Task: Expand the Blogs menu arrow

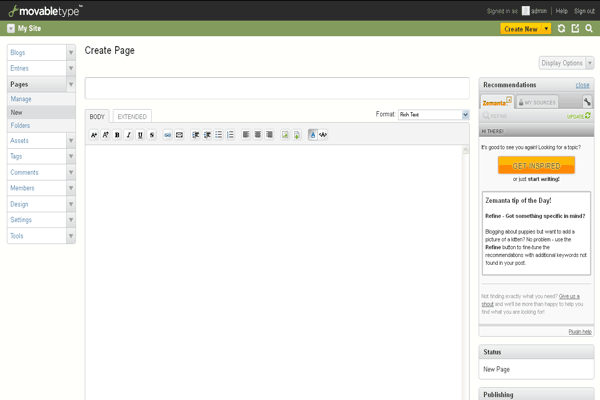Action: click(71, 52)
